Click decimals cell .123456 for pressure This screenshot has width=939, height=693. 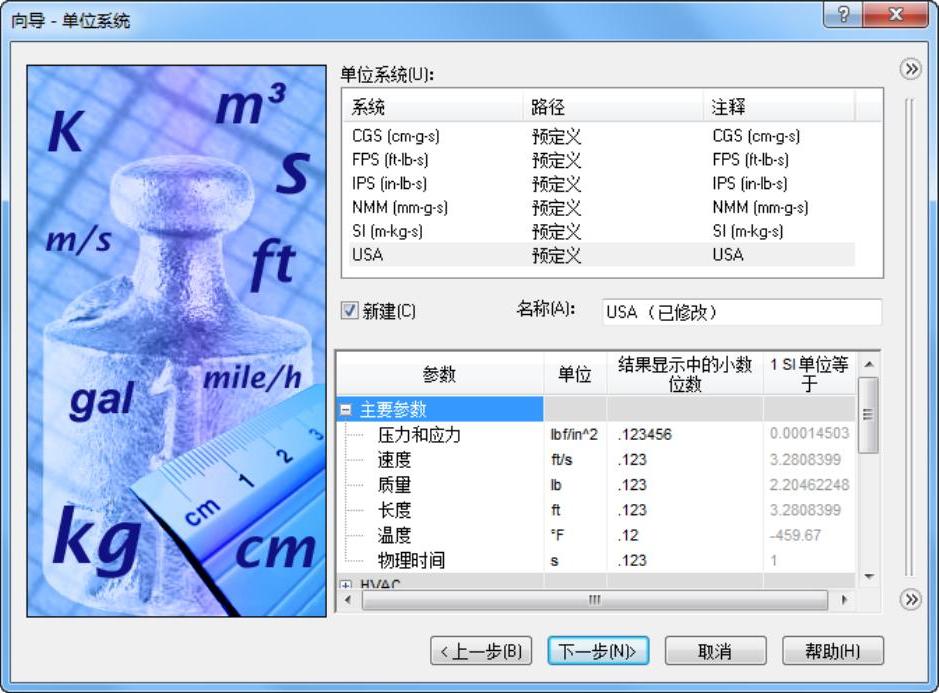point(685,434)
